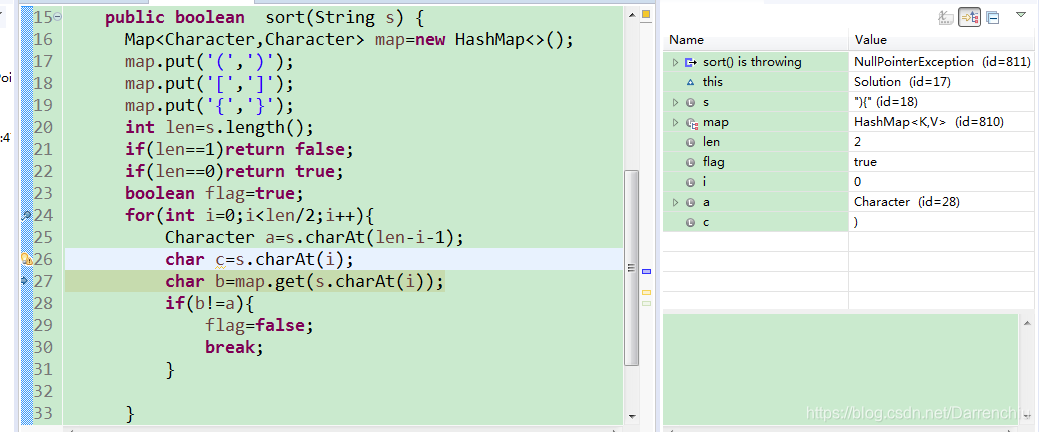The width and height of the screenshot is (1039, 432).
Task: Toggle the Show Logical Structure button
Action: click(x=969, y=18)
